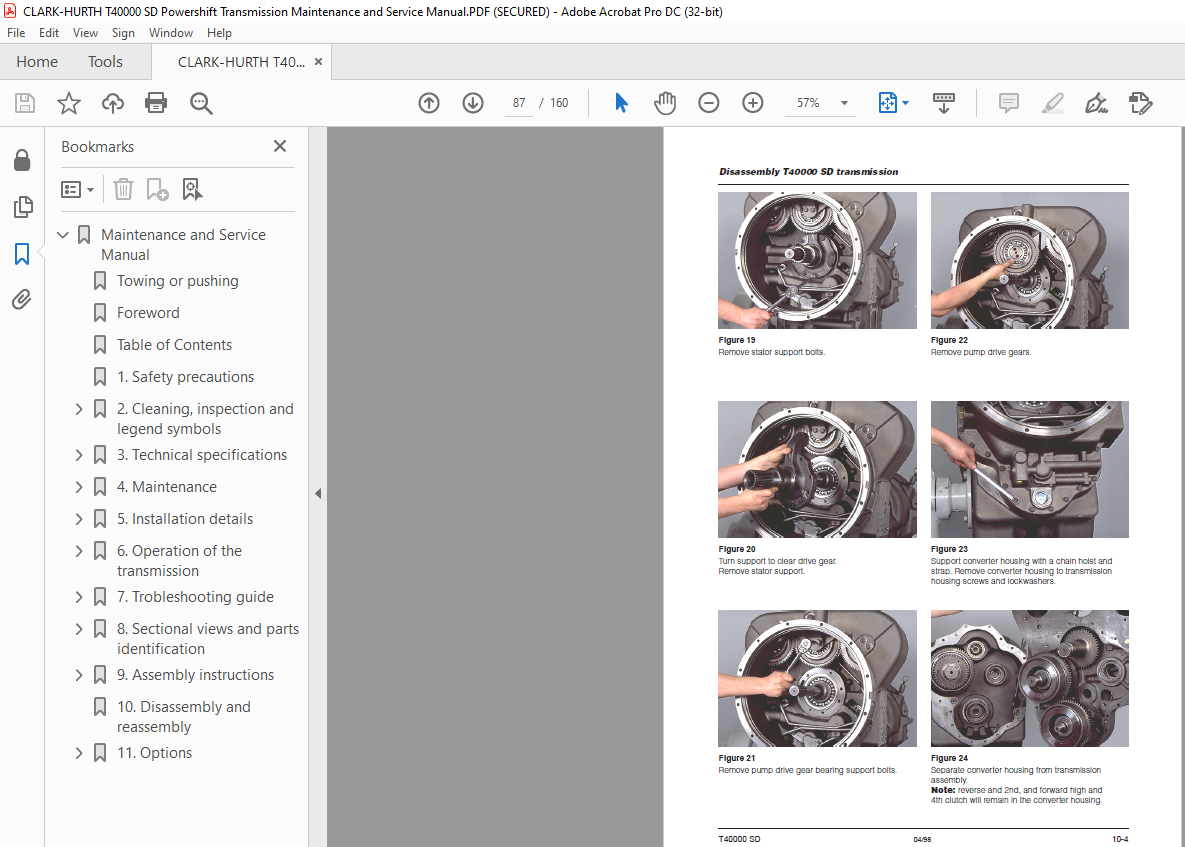Close the CLARK-HURTH document tab
The image size is (1185, 847).
coord(318,62)
